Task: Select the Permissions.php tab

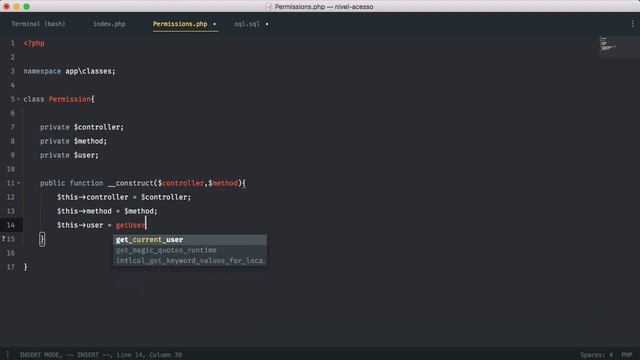Action: (180, 24)
